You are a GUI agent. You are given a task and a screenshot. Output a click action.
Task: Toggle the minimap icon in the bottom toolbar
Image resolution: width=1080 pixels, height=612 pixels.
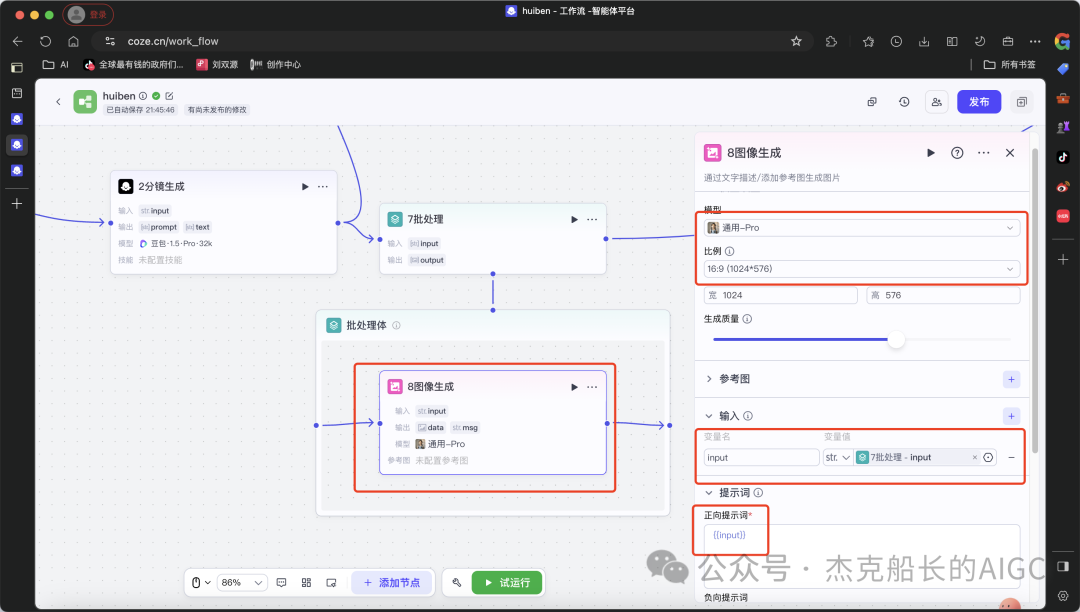[331, 583]
